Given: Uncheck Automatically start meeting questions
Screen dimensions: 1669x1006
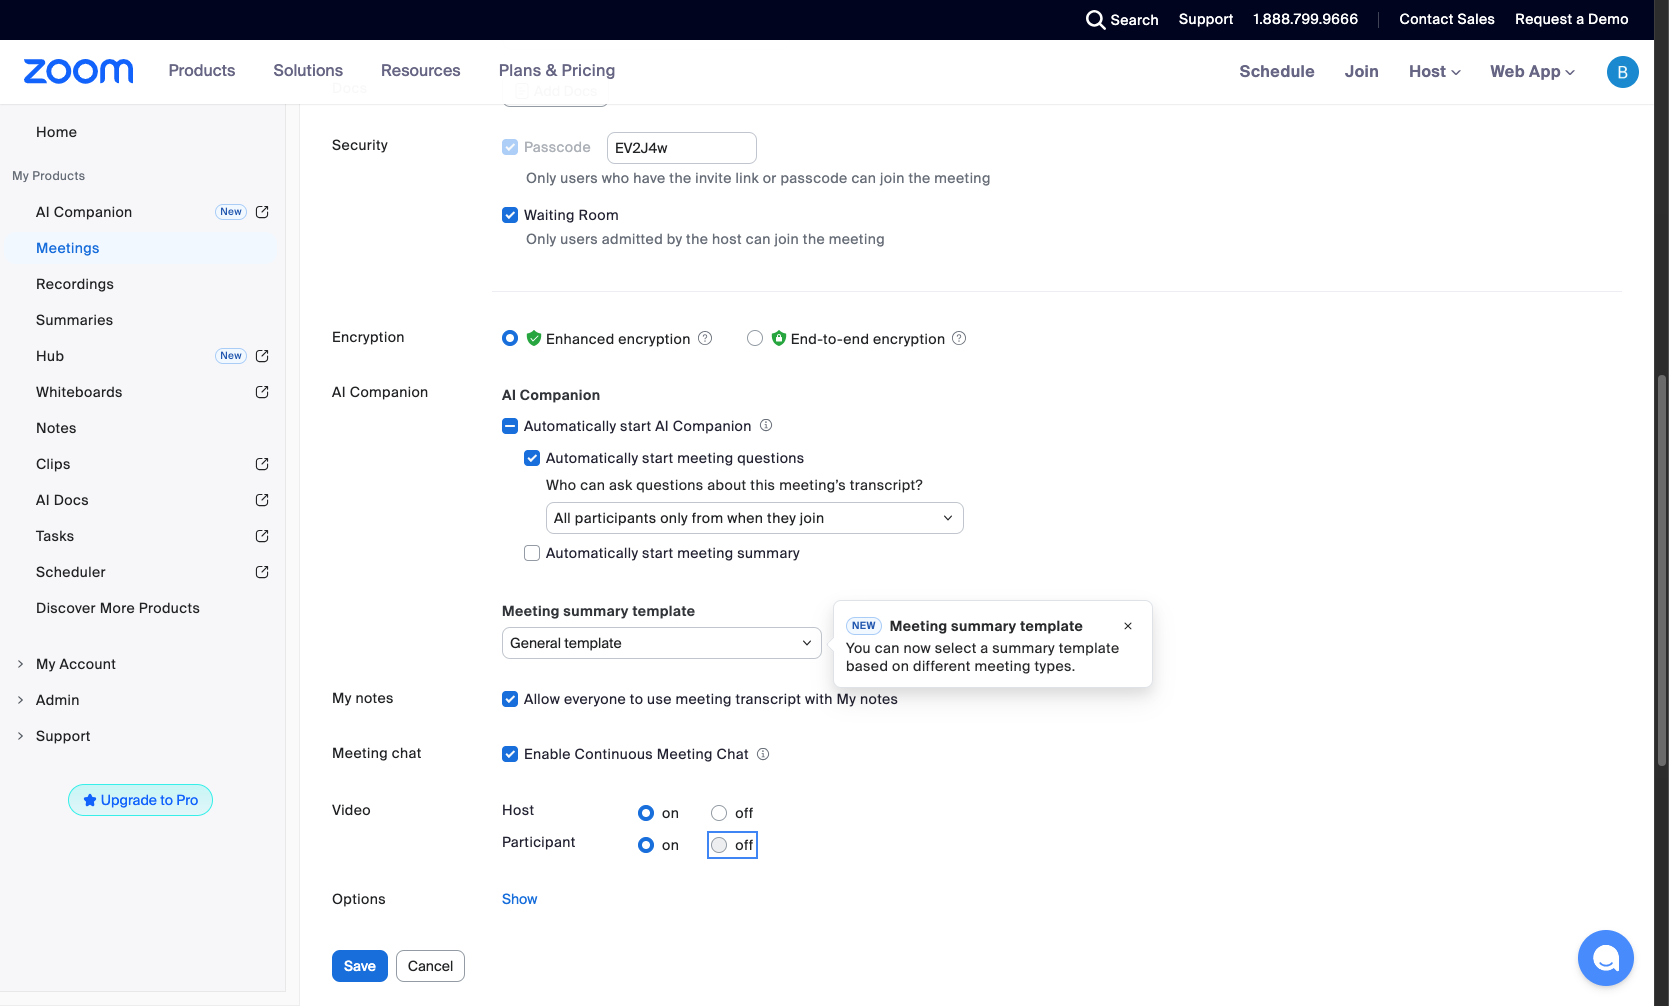Looking at the screenshot, I should click(x=532, y=458).
